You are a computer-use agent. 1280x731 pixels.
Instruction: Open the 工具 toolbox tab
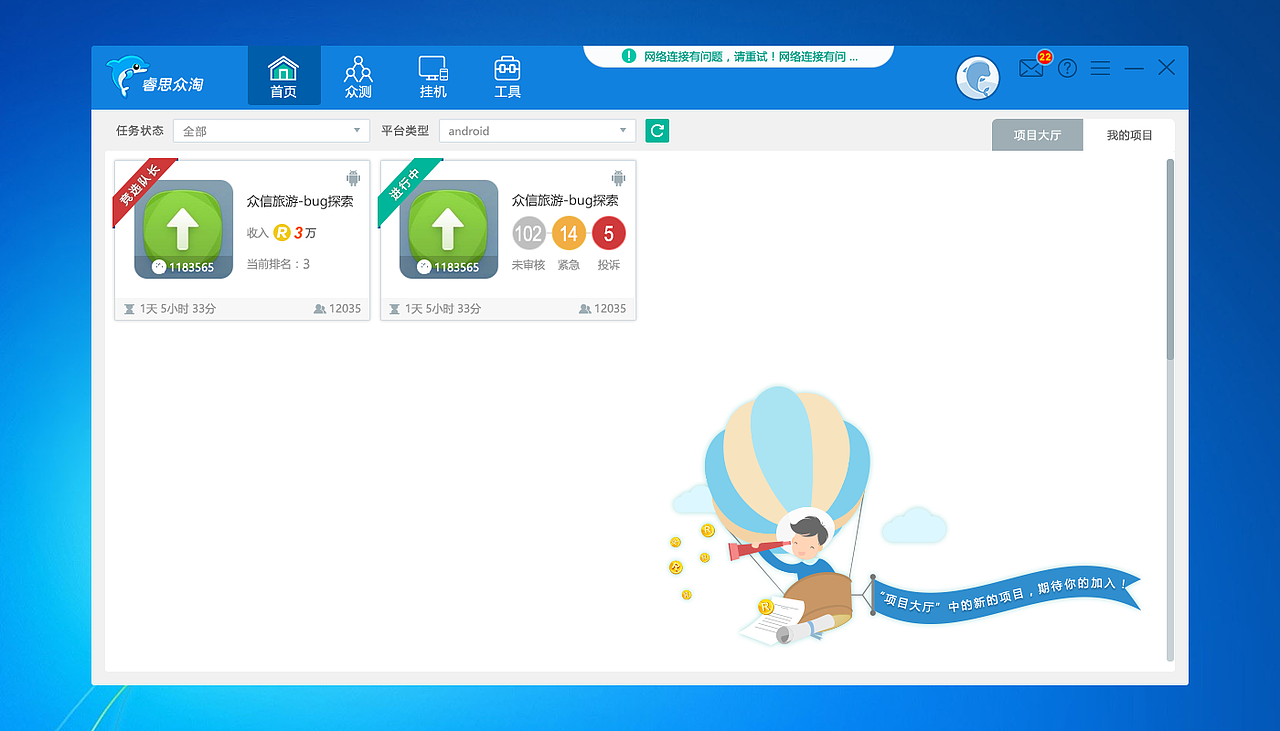pyautogui.click(x=507, y=76)
